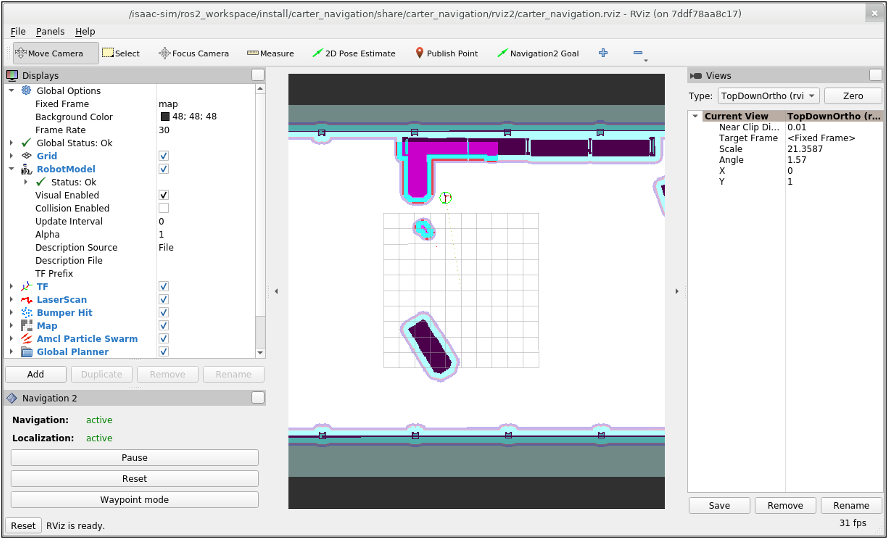The height and width of the screenshot is (539, 887).
Task: Collapse the Current View node
Action: point(695,116)
